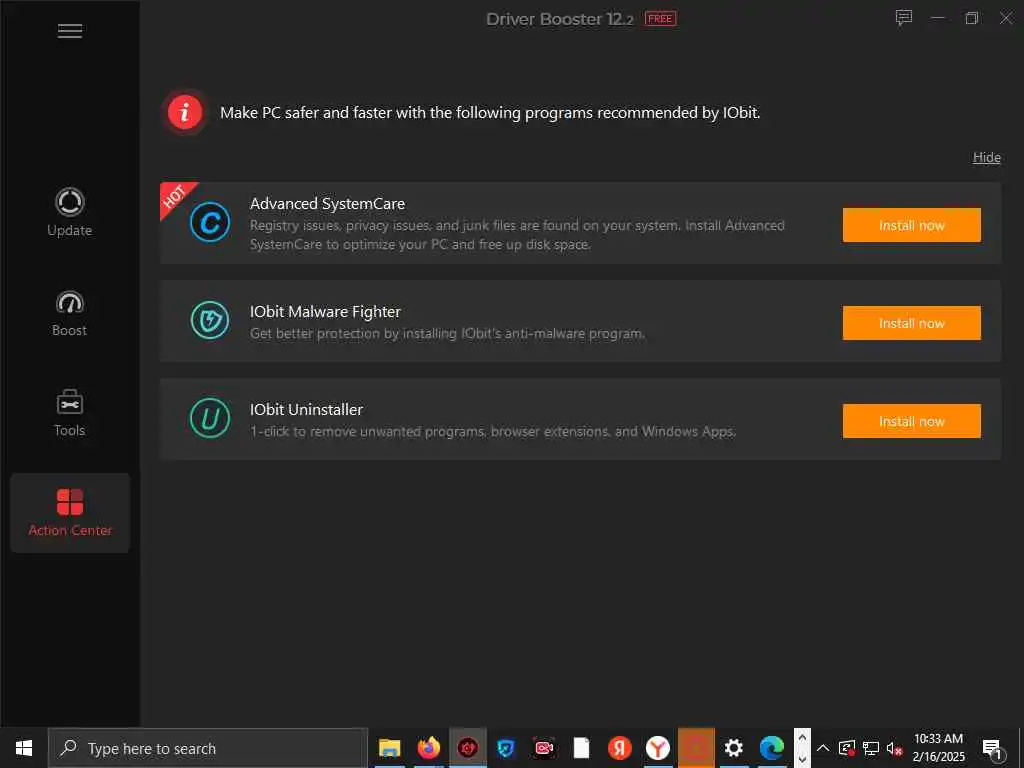Open the Tools sidebar tab
Image resolution: width=1024 pixels, height=768 pixels.
point(70,413)
